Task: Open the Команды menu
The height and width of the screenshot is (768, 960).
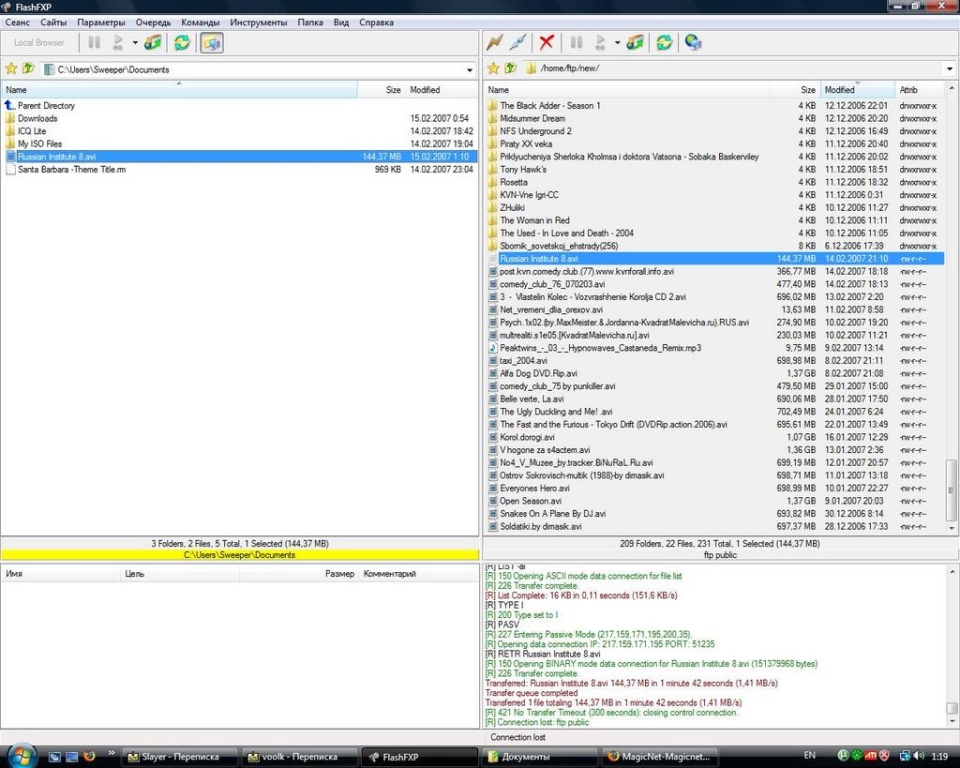Action: (x=200, y=22)
